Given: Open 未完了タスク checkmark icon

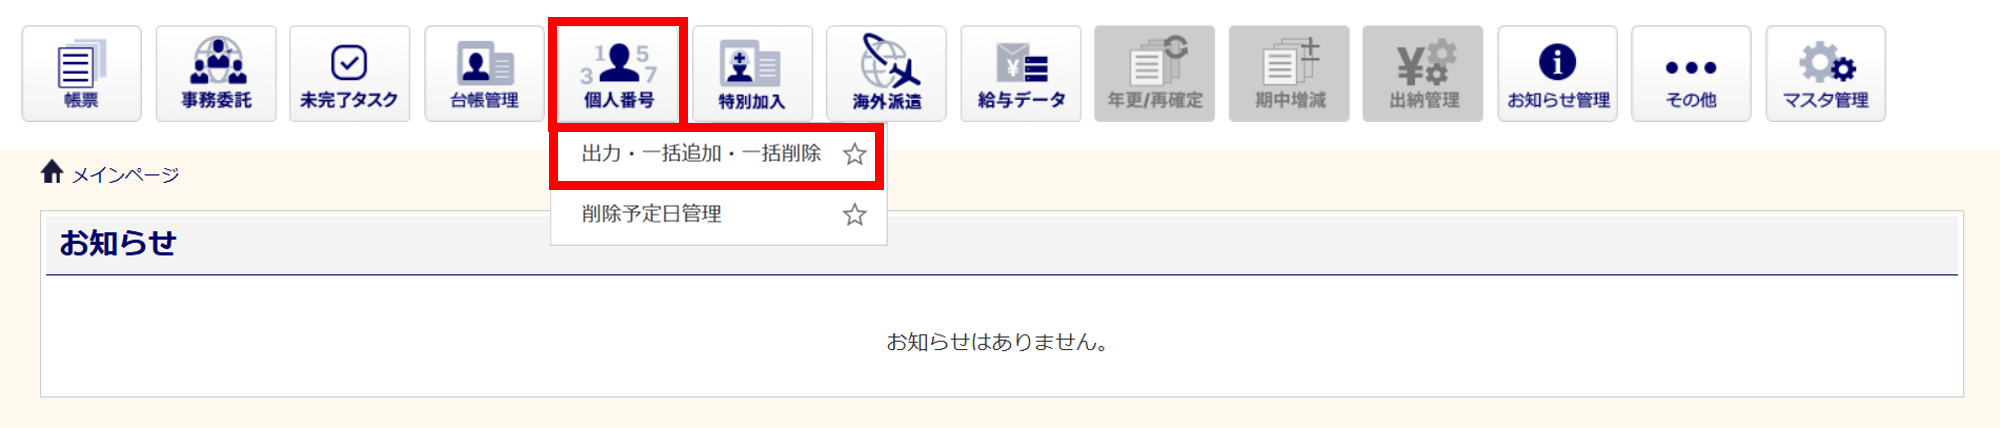Looking at the screenshot, I should point(349,74).
